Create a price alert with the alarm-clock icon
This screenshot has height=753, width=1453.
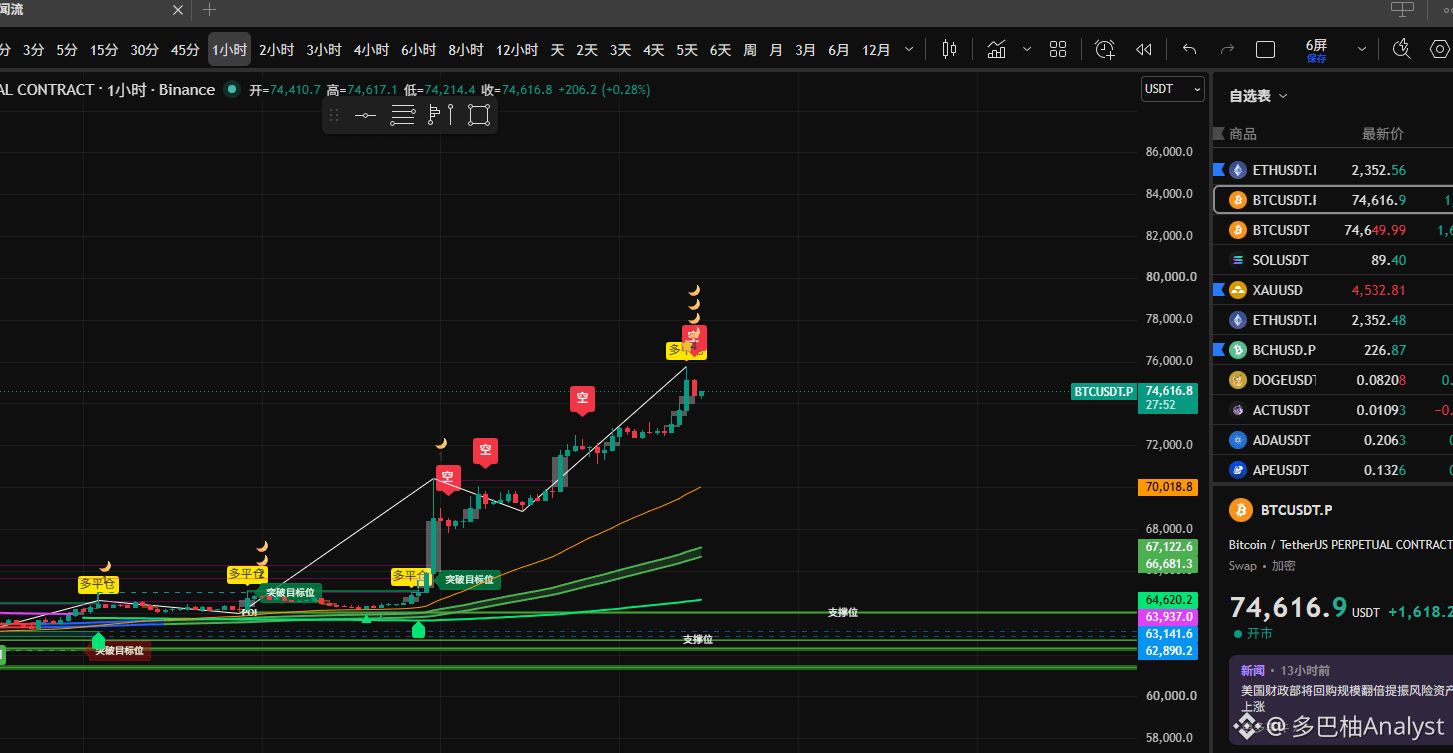tap(1104, 49)
